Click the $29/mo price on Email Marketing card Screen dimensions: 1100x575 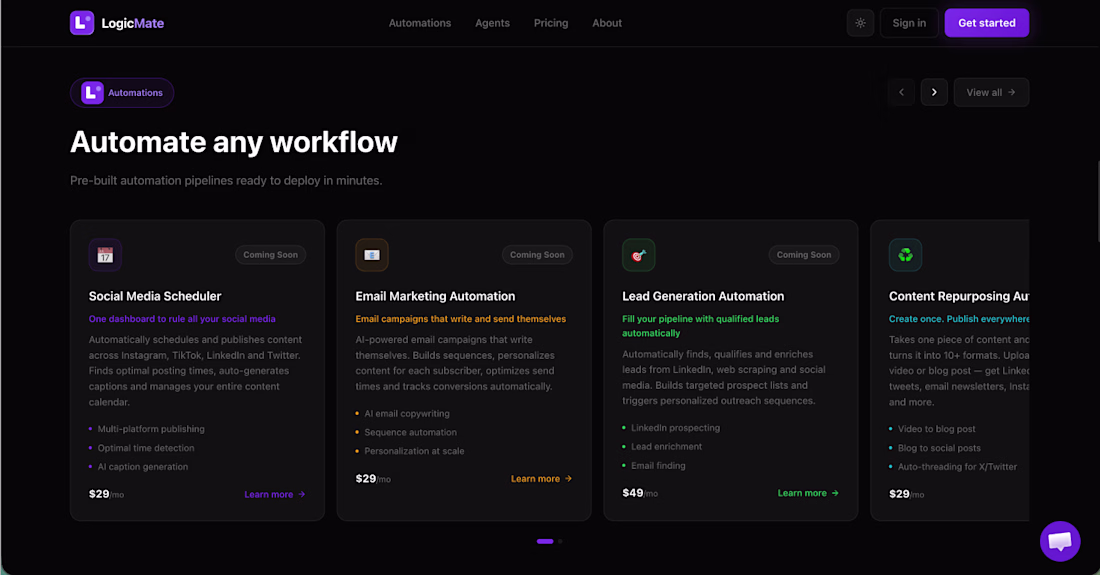(x=373, y=479)
